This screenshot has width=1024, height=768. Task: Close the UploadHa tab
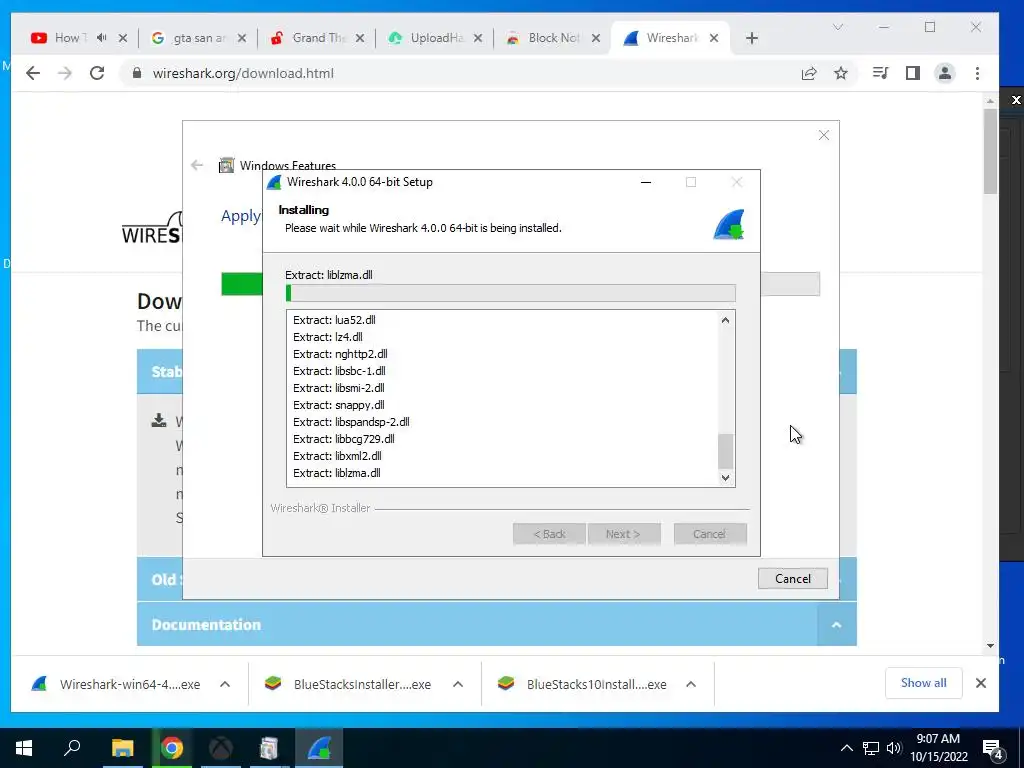[x=477, y=38]
